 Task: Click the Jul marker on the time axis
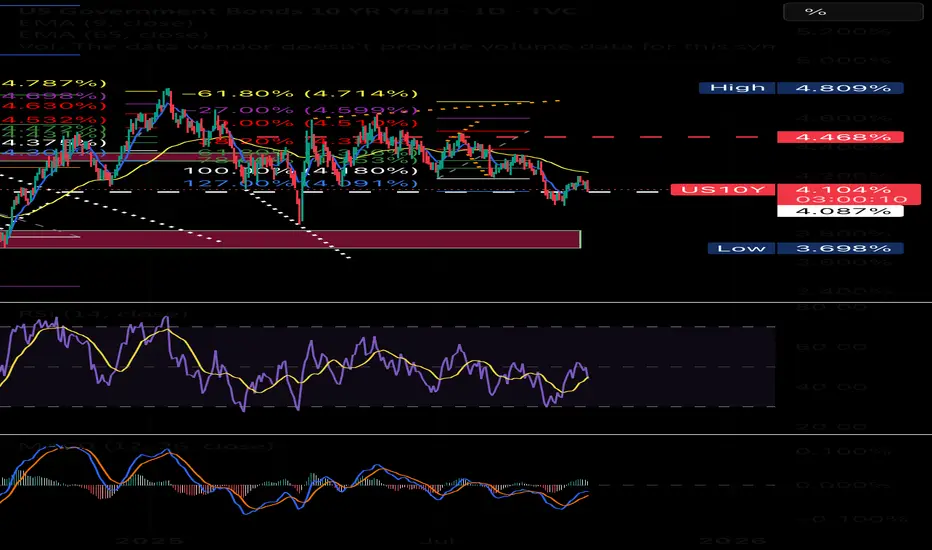click(x=437, y=541)
